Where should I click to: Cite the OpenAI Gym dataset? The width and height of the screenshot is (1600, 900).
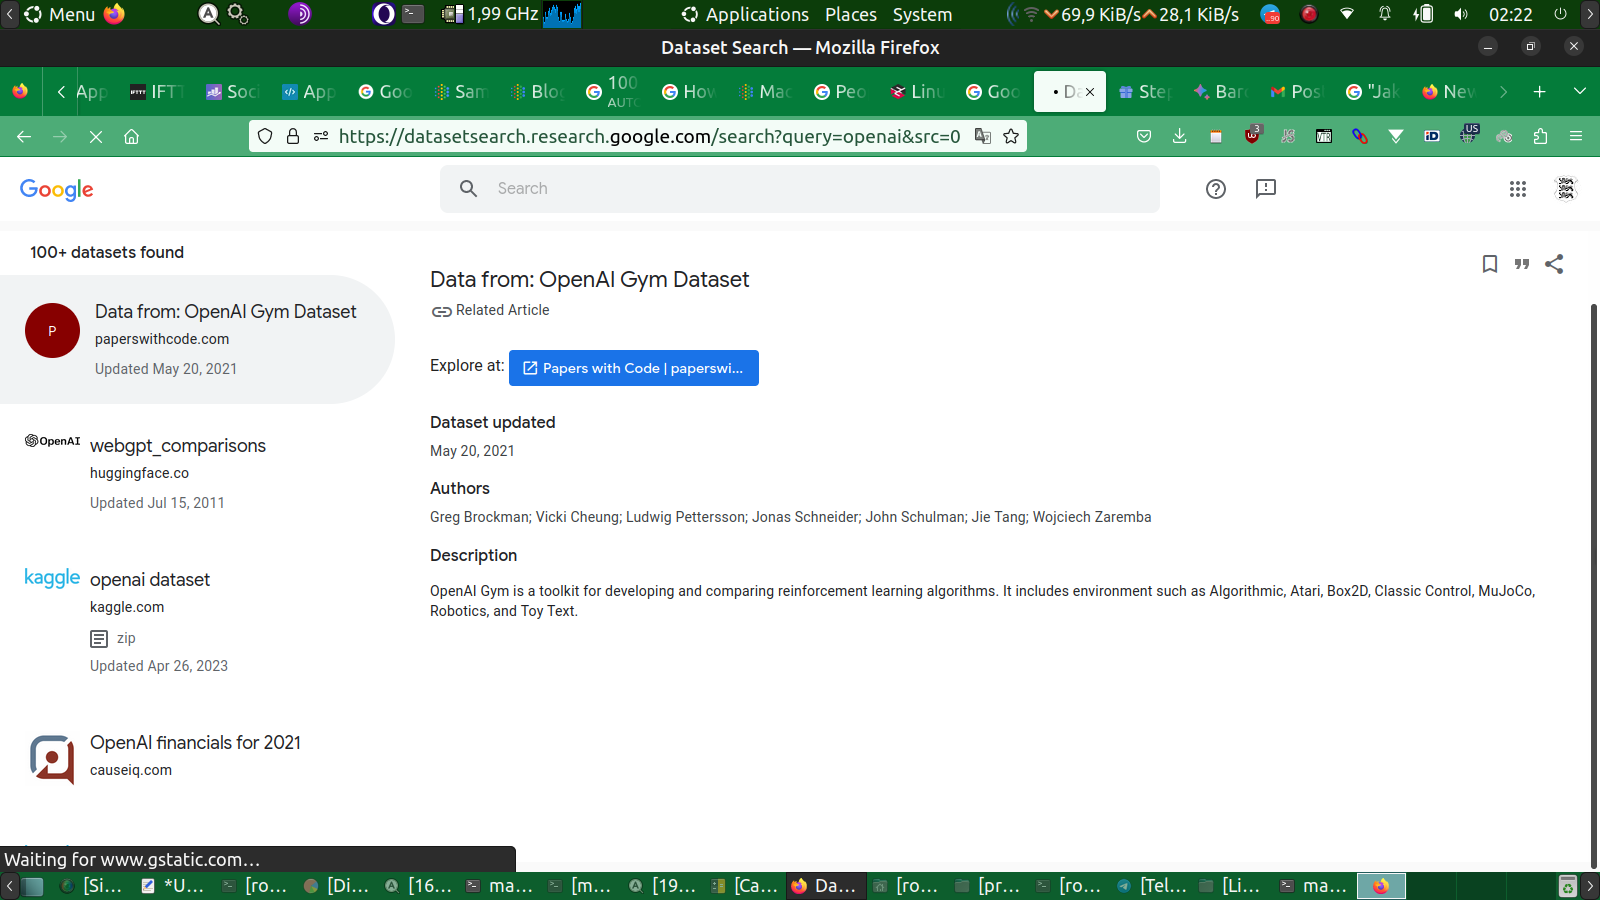tap(1522, 264)
